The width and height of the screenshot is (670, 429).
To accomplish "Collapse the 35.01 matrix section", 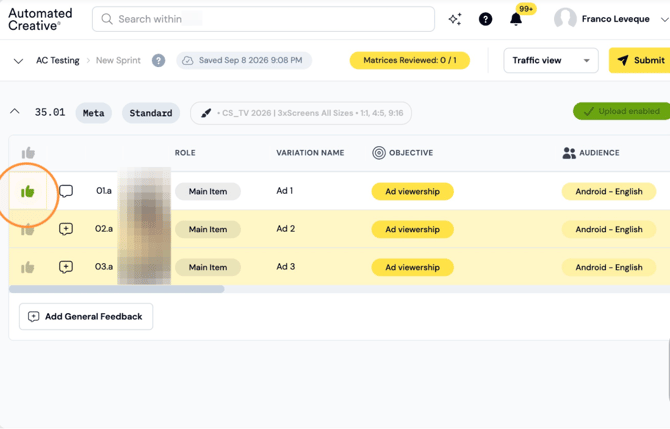I will click(x=15, y=112).
